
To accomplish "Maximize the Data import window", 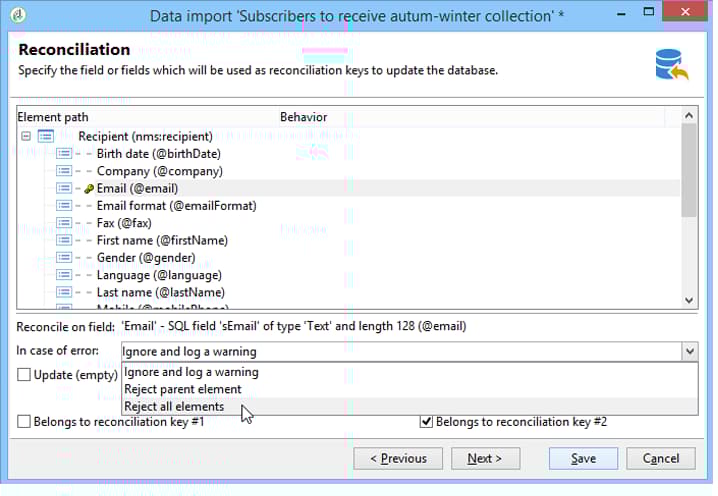I will click(x=648, y=12).
